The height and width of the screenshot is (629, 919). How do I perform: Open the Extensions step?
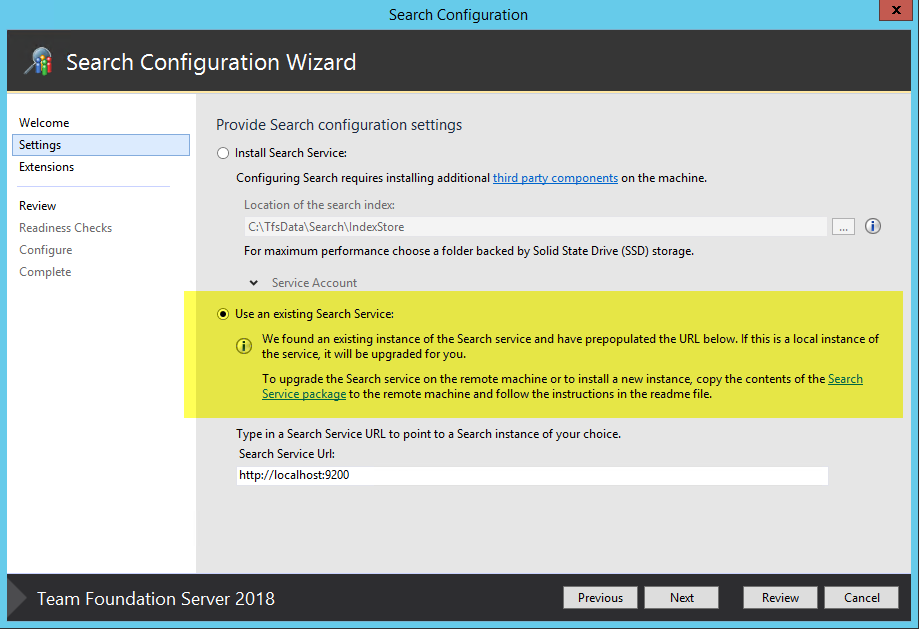point(46,167)
